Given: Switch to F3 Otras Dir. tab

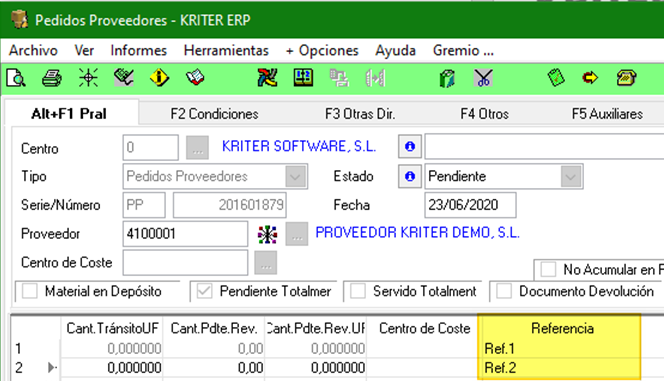Looking at the screenshot, I should click(360, 114).
